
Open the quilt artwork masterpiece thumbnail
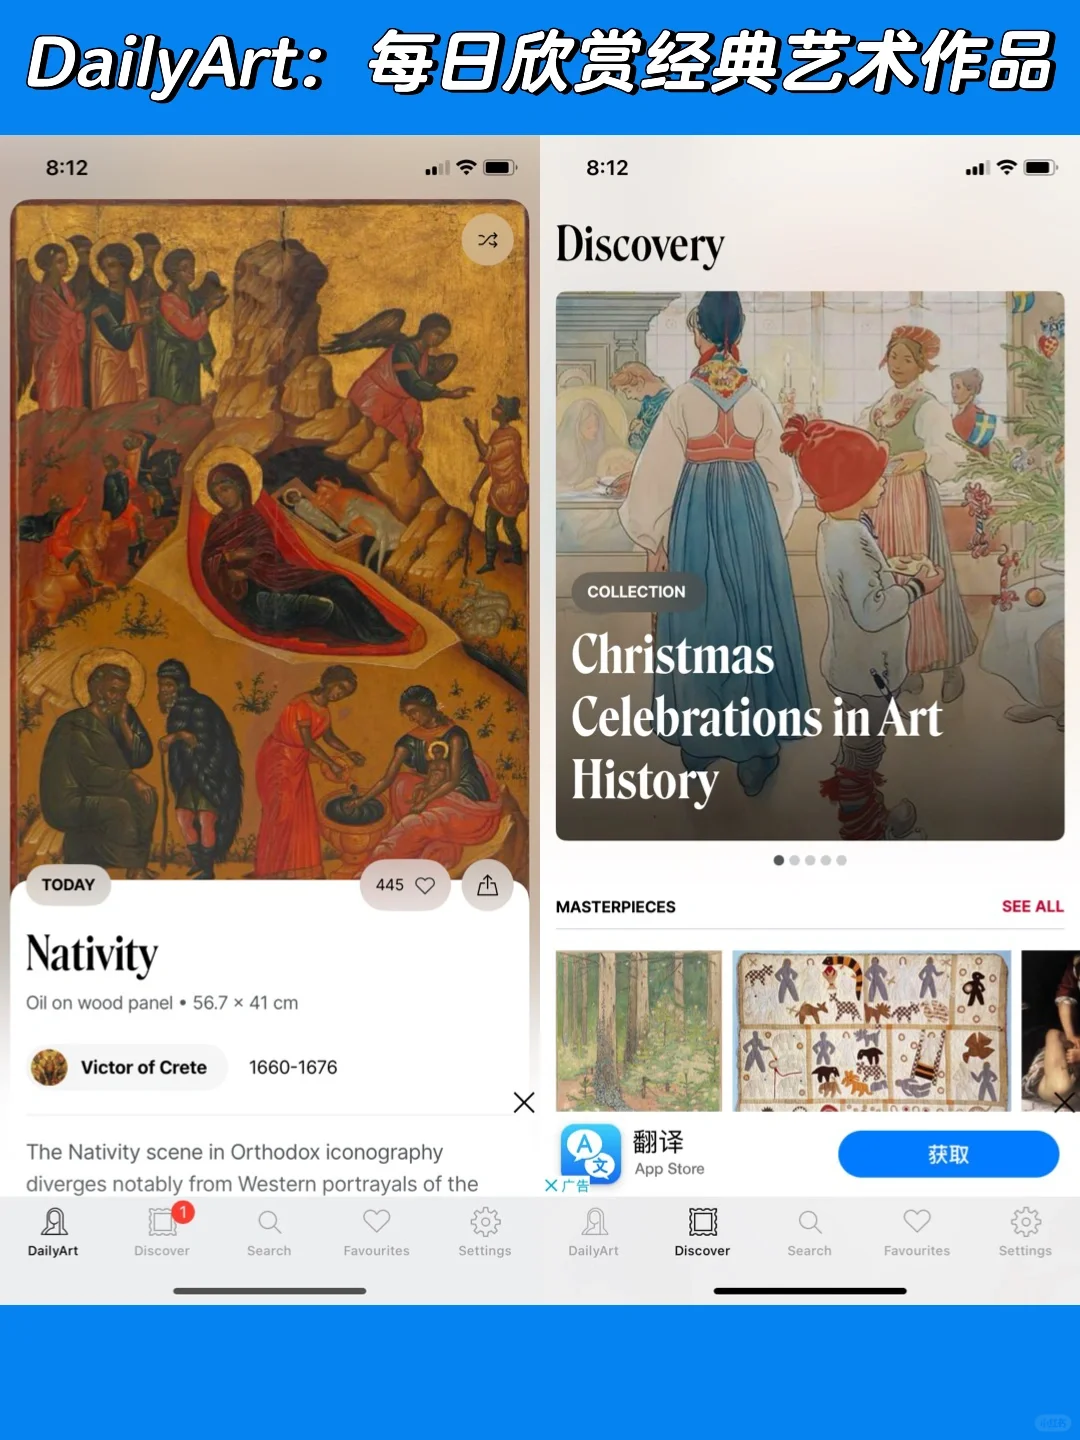click(x=872, y=1030)
